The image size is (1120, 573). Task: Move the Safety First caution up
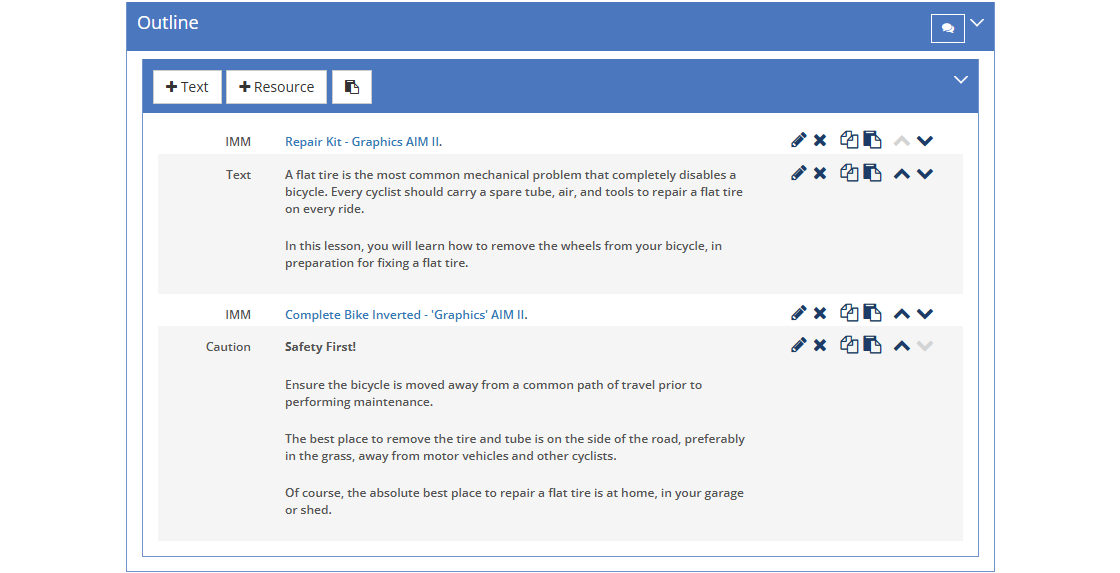pyautogui.click(x=902, y=346)
